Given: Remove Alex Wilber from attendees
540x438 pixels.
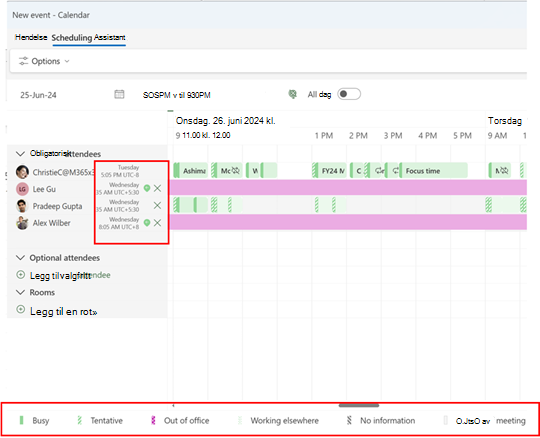Looking at the screenshot, I should (157, 223).
